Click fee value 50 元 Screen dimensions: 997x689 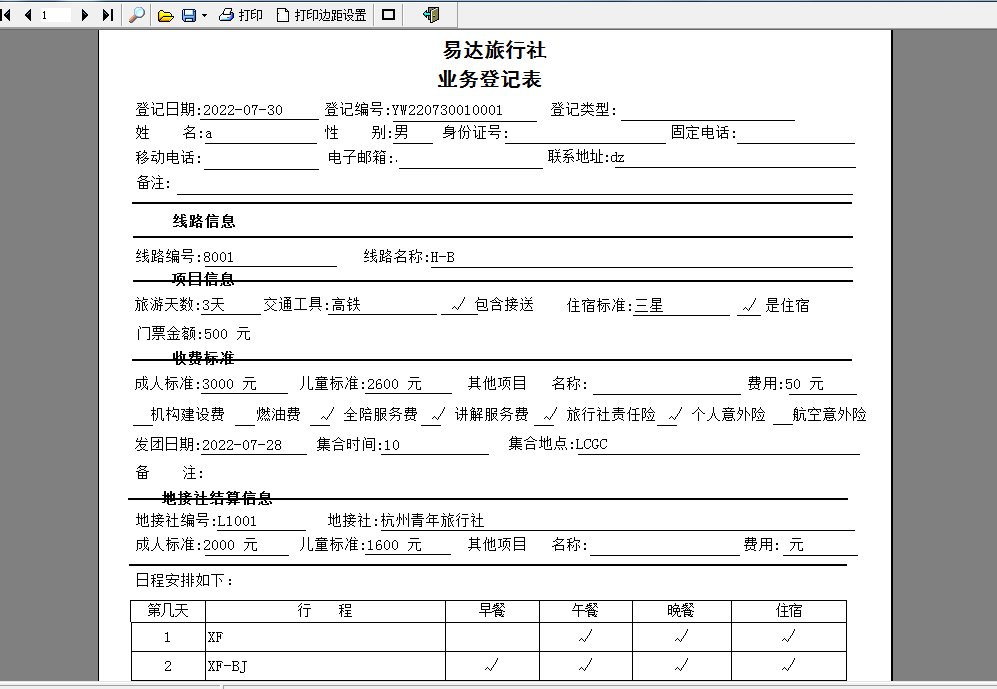[x=804, y=384]
